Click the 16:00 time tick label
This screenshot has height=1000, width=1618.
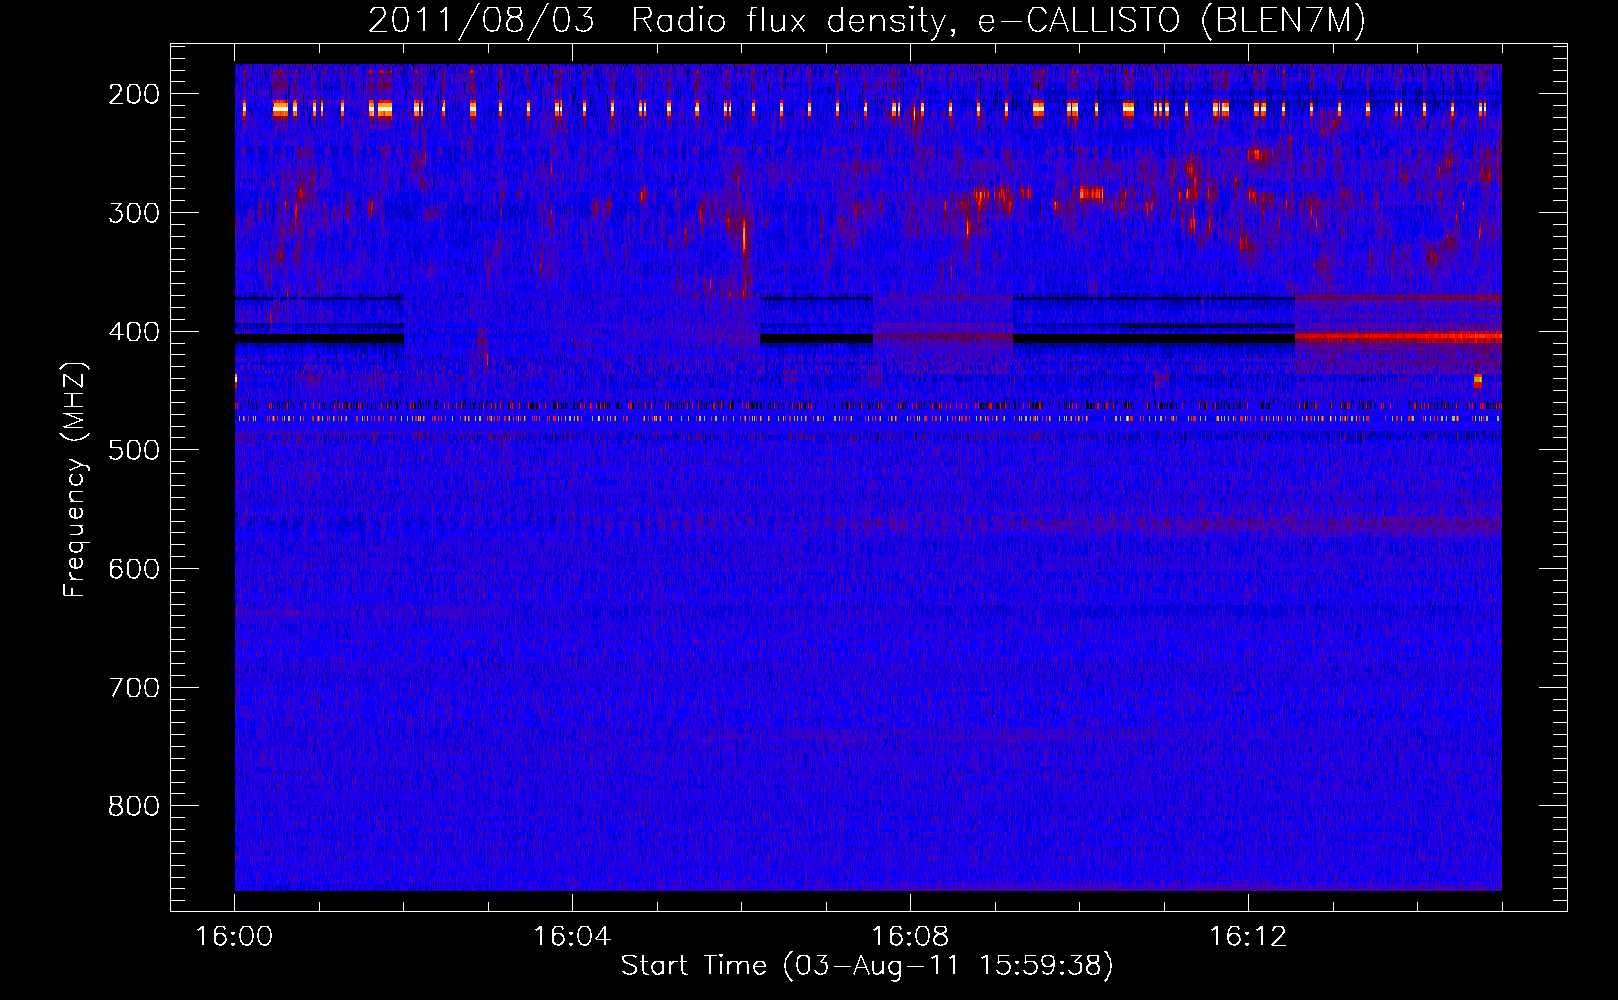click(x=234, y=937)
